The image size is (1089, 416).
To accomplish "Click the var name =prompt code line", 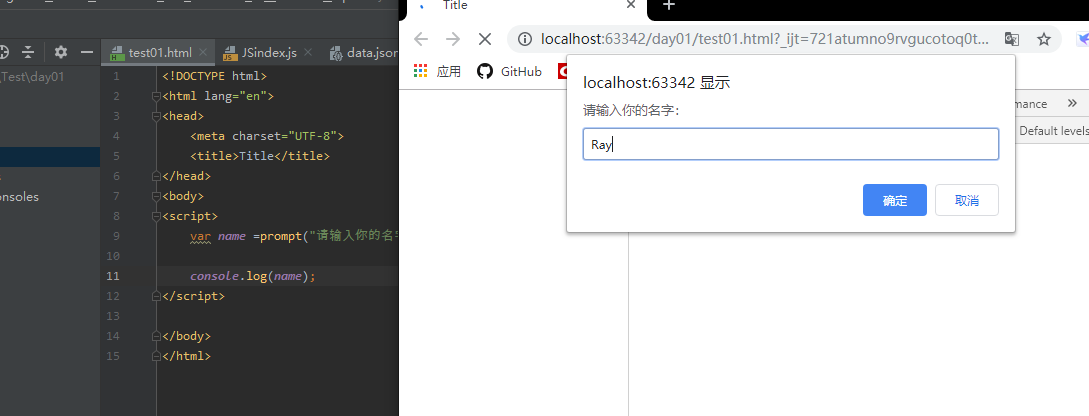I will (294, 236).
